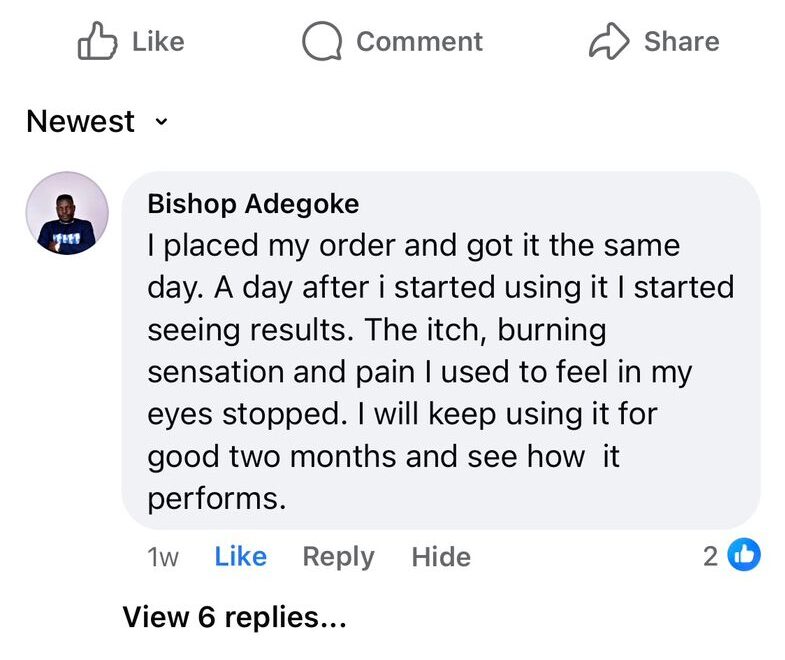This screenshot has height=660, width=785.
Task: Click the word 'performs.' in the comment
Action: (x=217, y=499)
